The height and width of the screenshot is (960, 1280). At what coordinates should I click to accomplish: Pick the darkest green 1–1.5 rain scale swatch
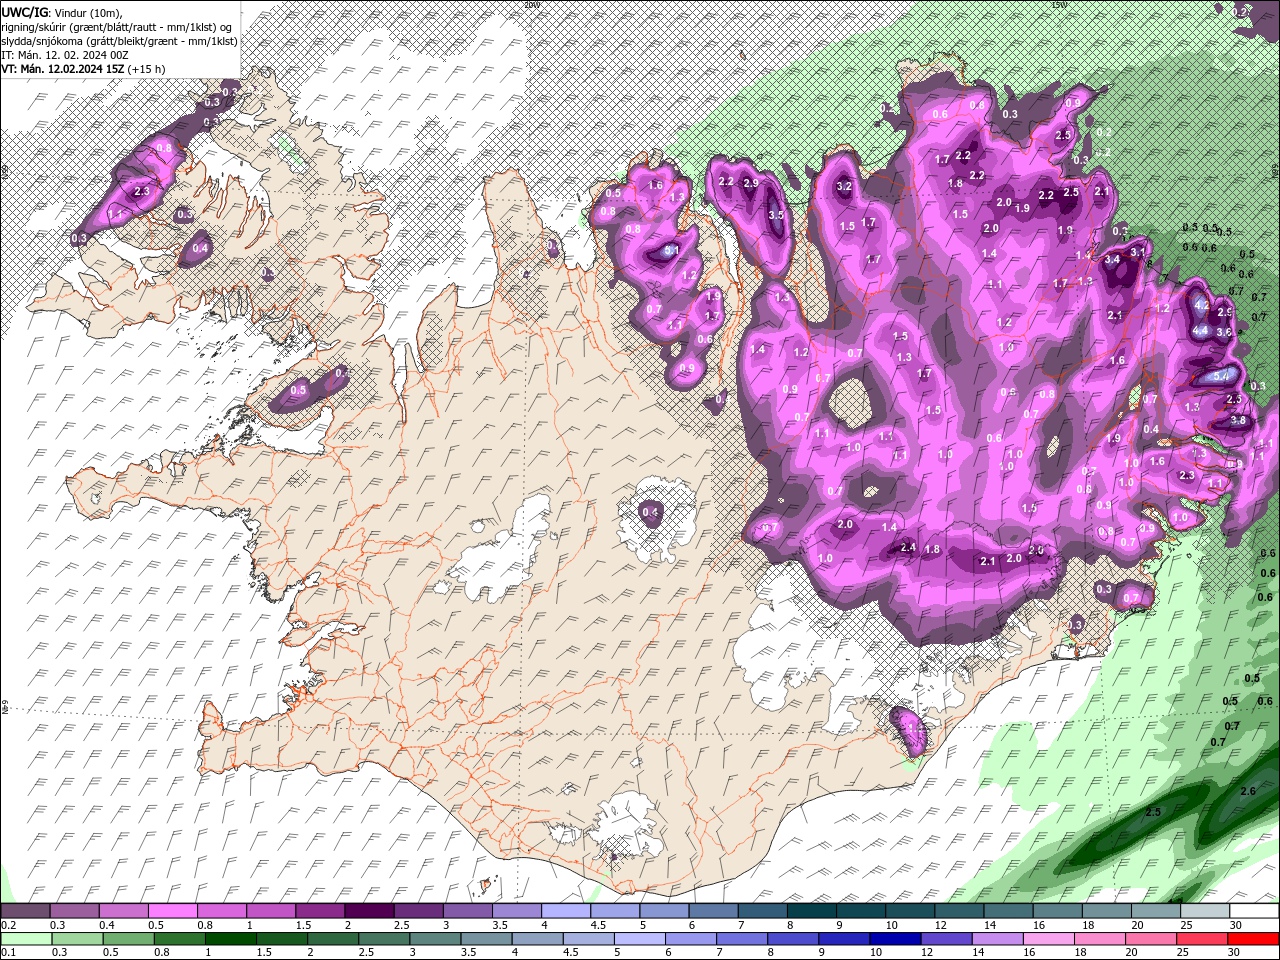230,939
